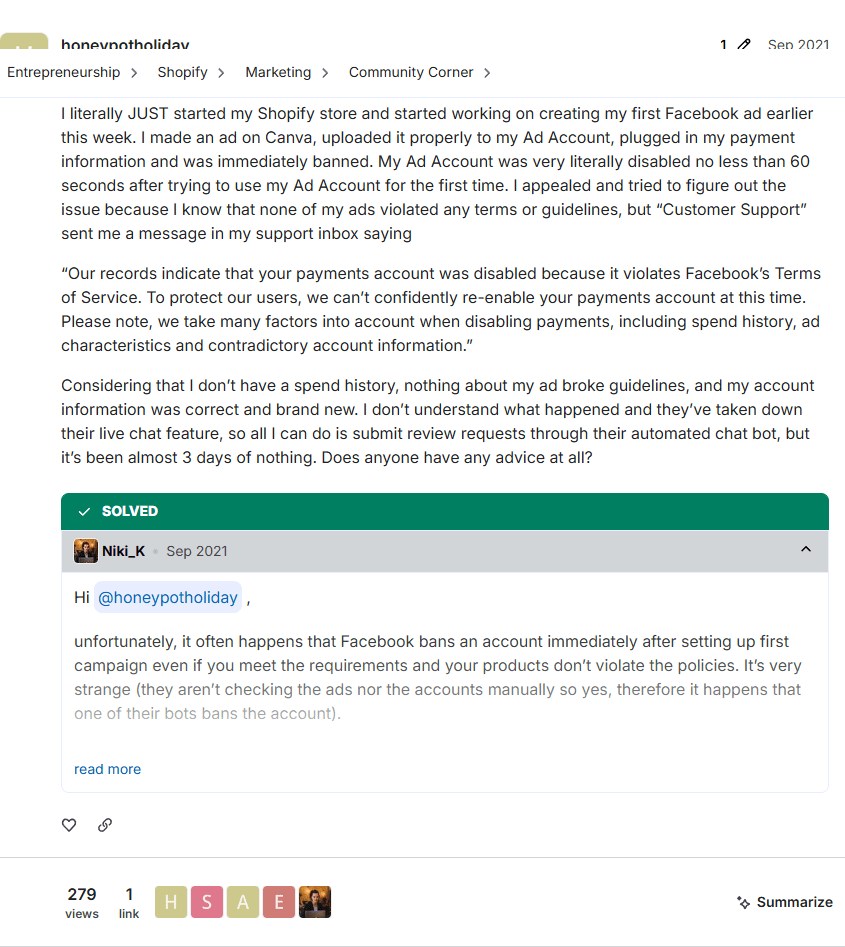Expand the Community Corner category chevron
The height and width of the screenshot is (947, 845).
[x=487, y=73]
